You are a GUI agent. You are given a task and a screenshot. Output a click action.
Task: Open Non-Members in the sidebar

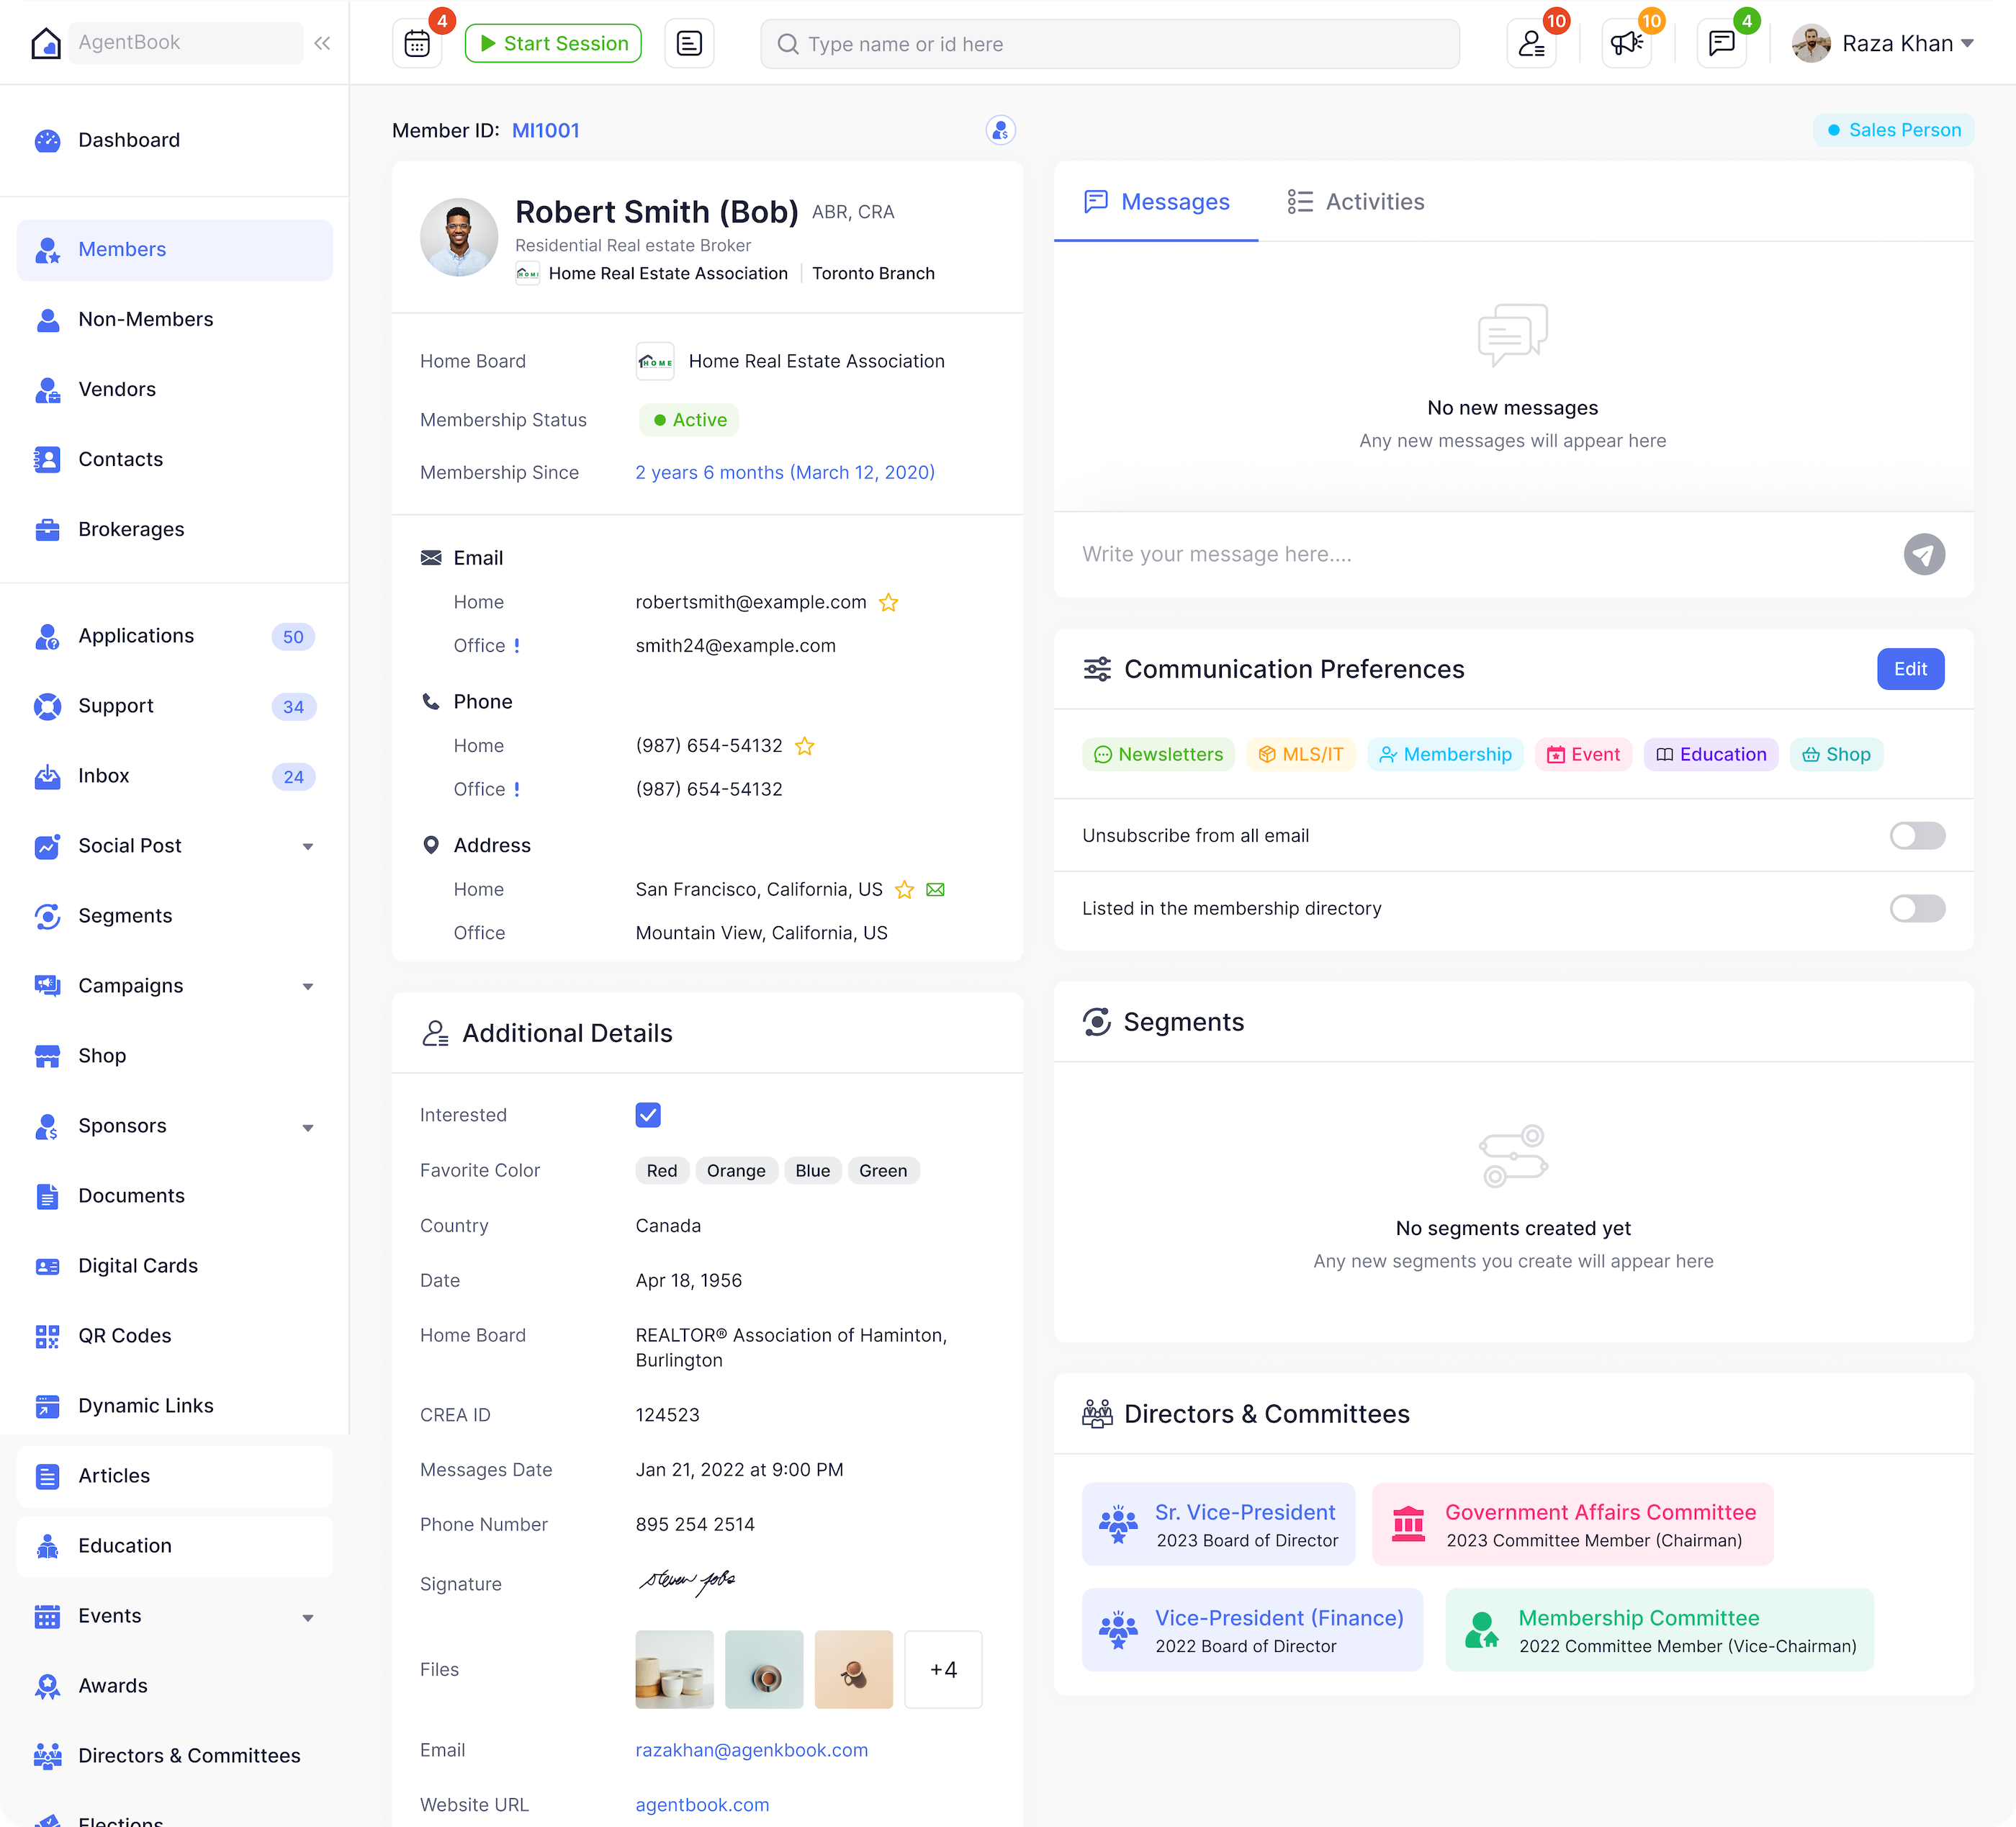coord(146,319)
